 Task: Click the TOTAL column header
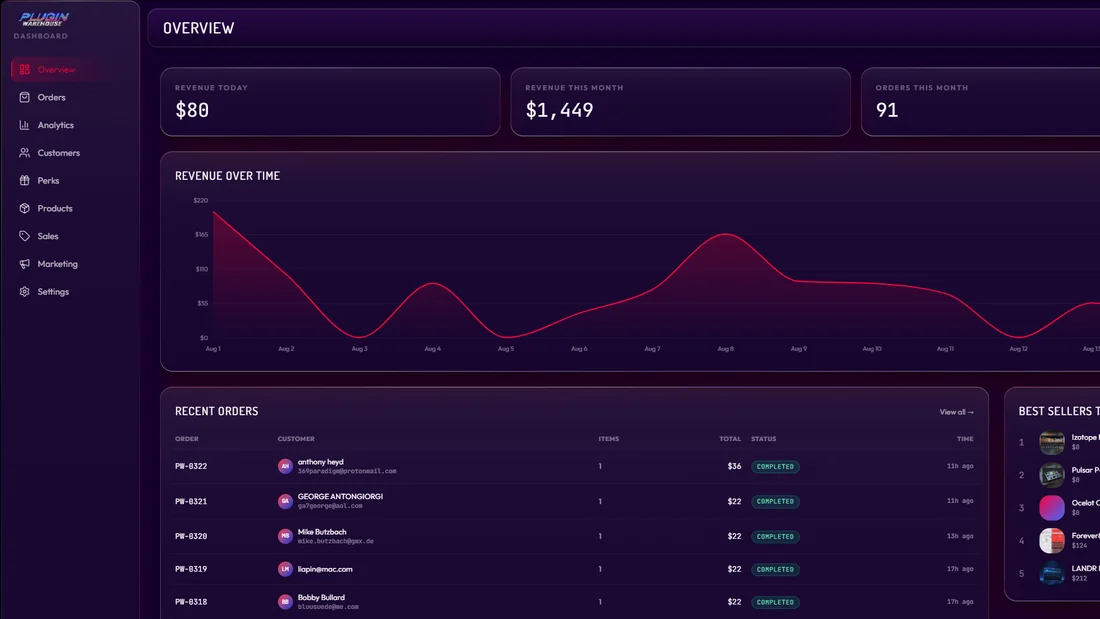730,439
